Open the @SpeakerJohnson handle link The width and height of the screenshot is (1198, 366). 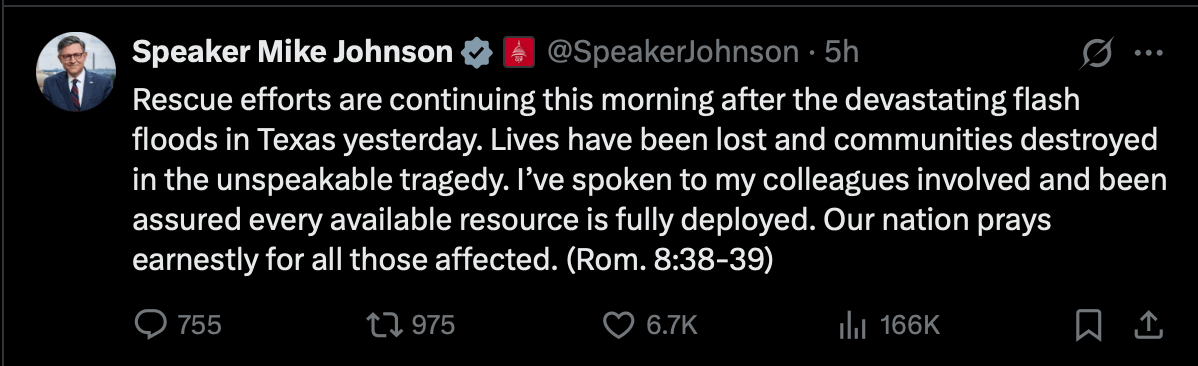click(671, 53)
